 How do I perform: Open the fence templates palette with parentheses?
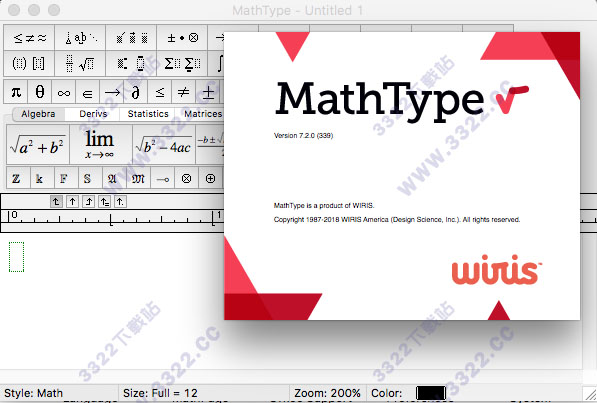click(29, 63)
